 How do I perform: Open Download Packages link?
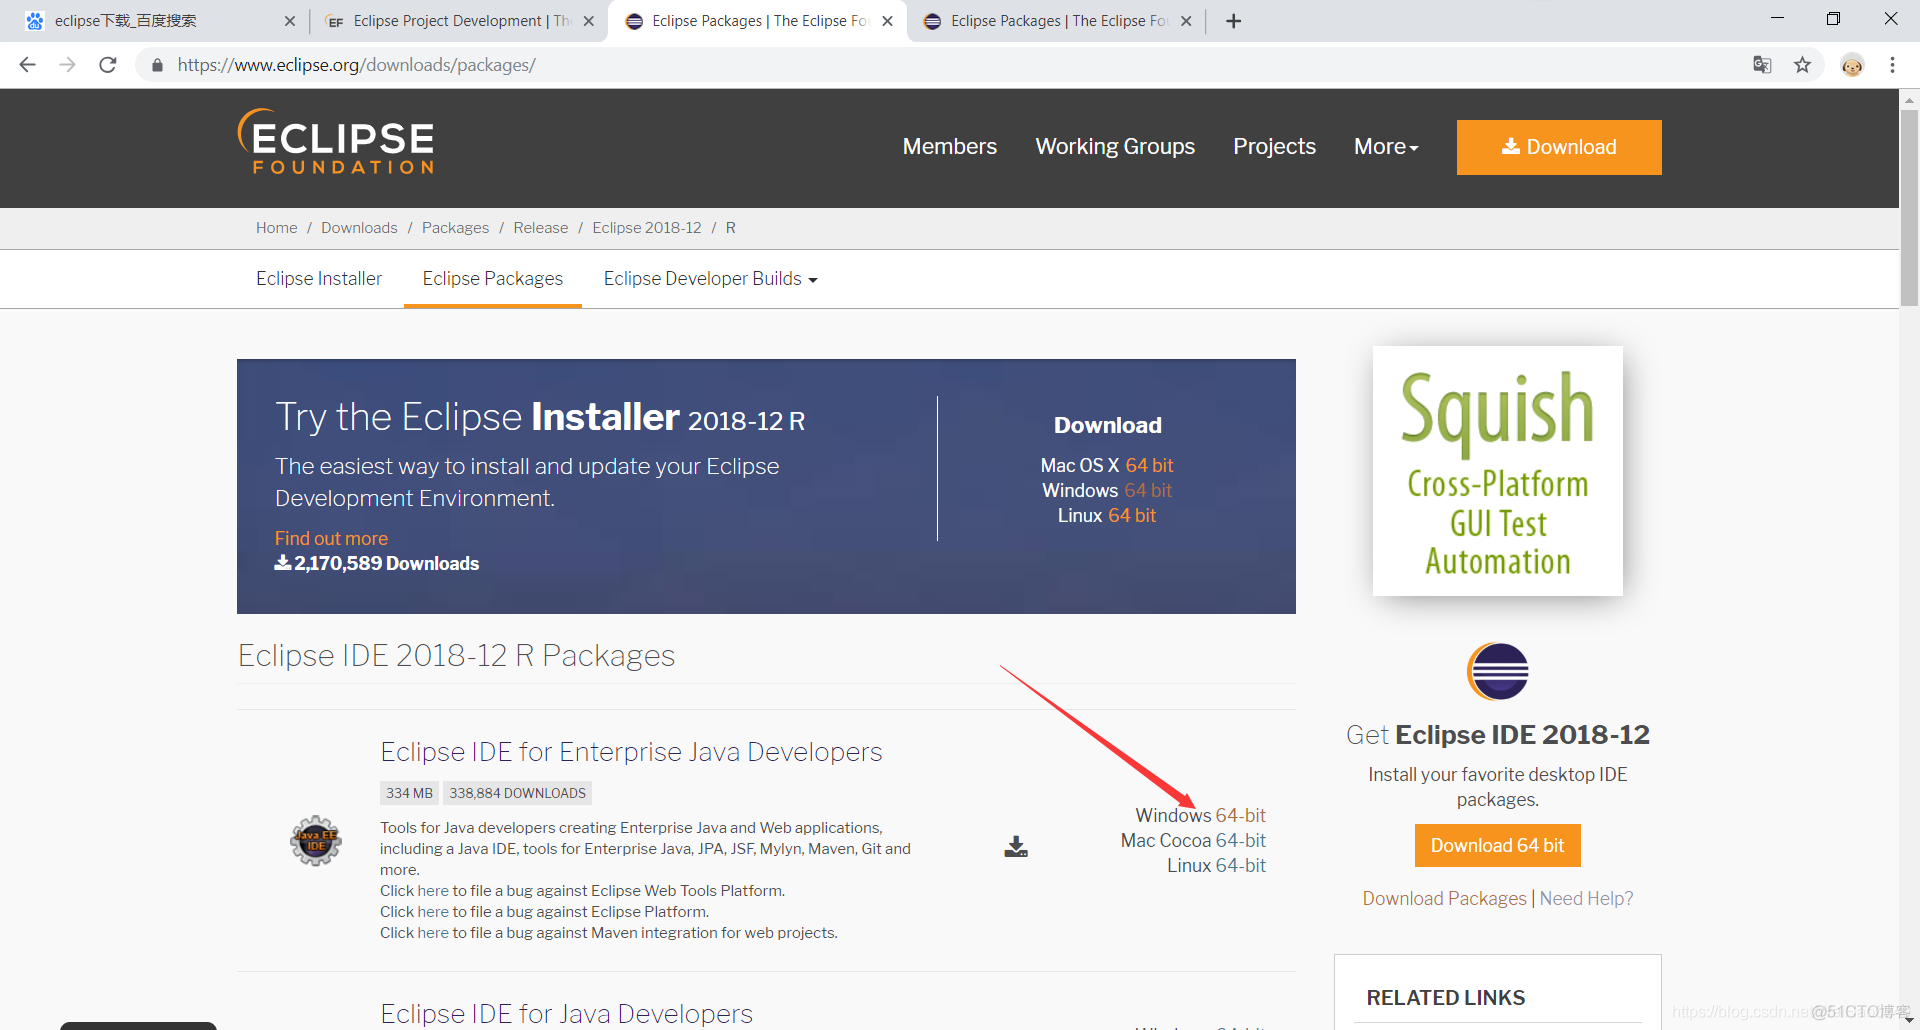(x=1444, y=899)
